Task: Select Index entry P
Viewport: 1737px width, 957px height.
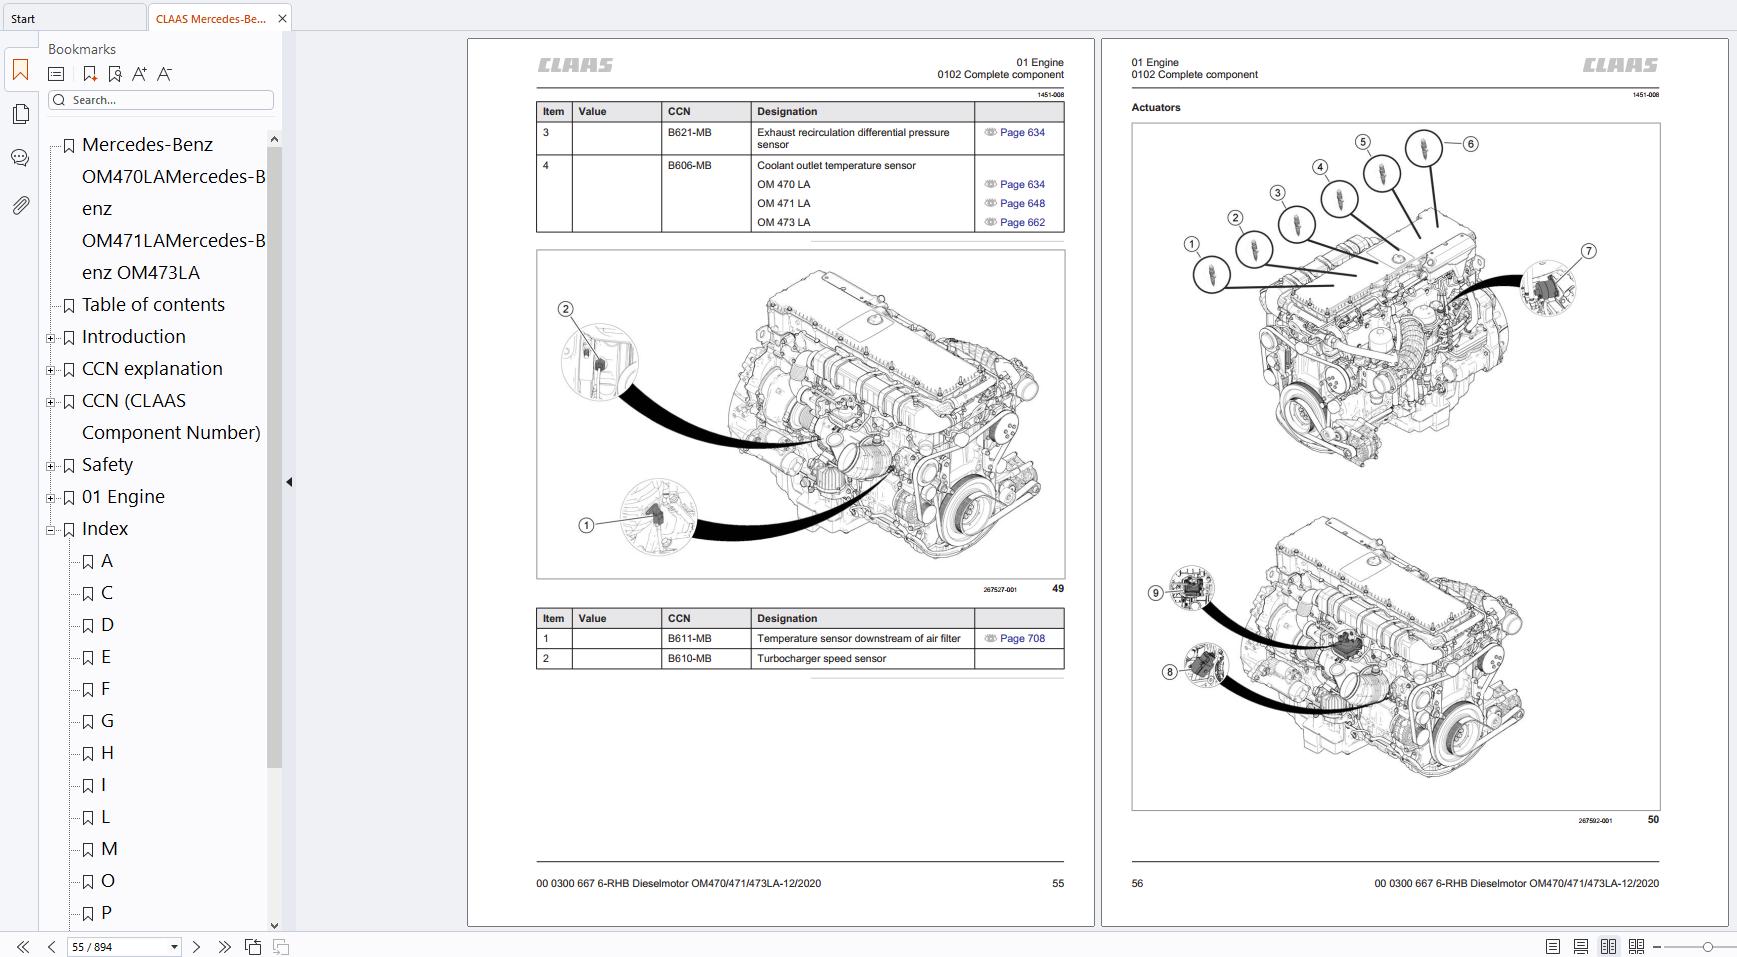Action: pos(106,913)
